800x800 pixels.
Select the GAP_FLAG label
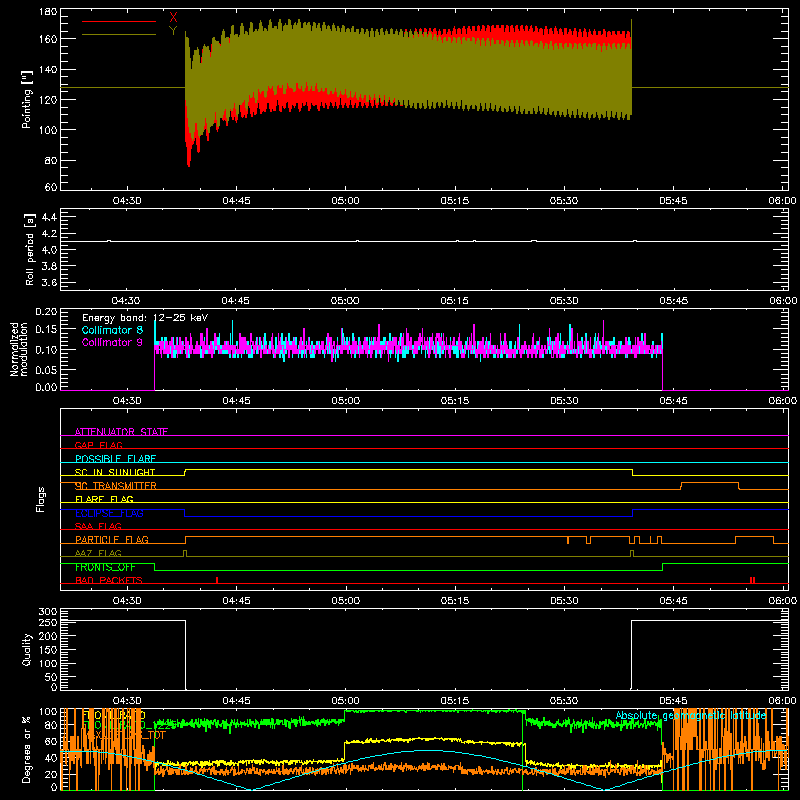98,445
